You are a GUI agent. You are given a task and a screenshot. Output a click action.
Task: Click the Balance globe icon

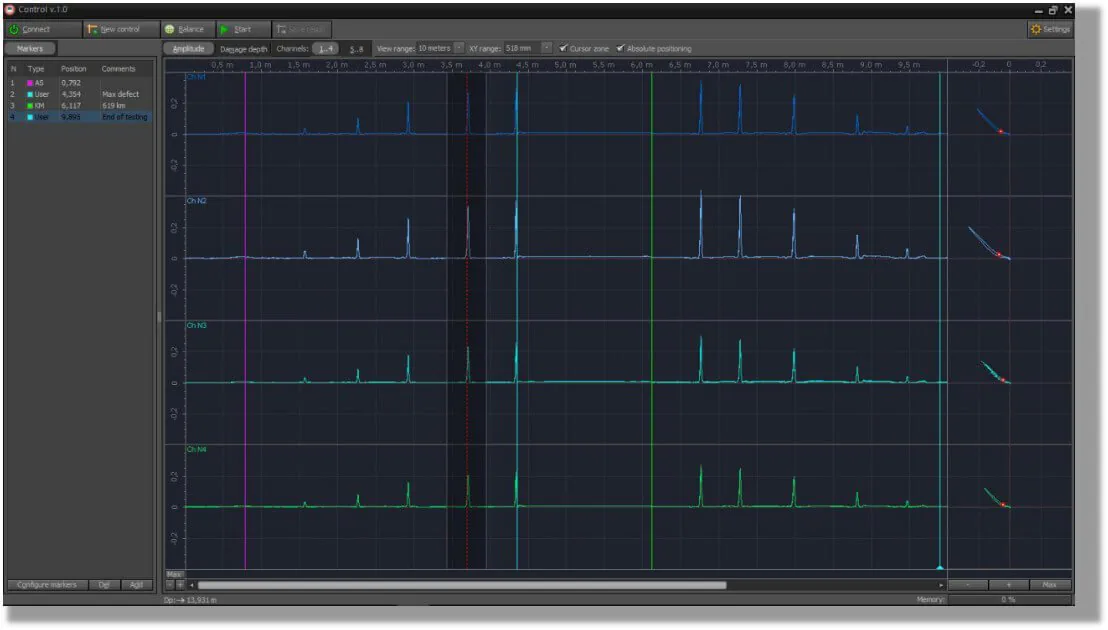[x=170, y=29]
